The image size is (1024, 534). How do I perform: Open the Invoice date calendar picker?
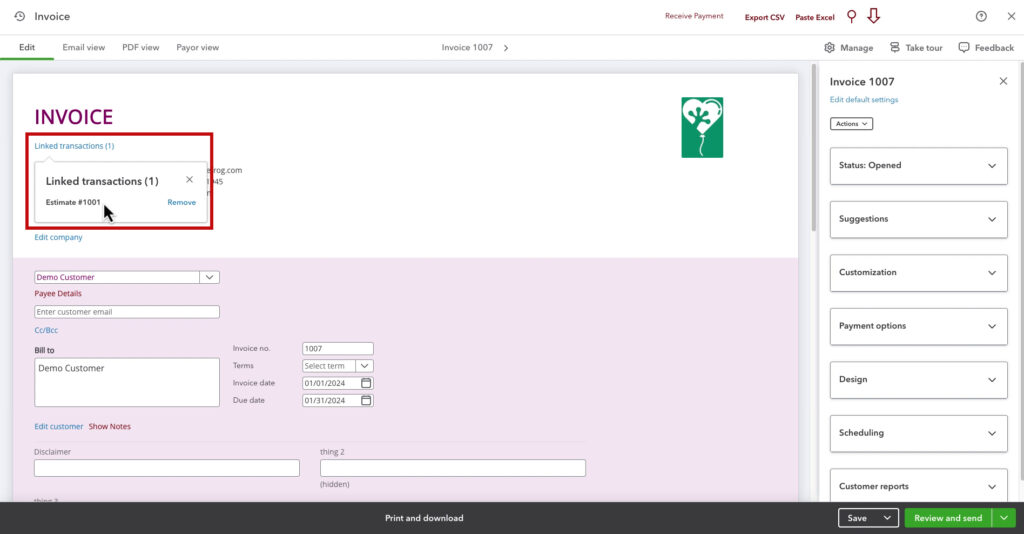click(366, 383)
